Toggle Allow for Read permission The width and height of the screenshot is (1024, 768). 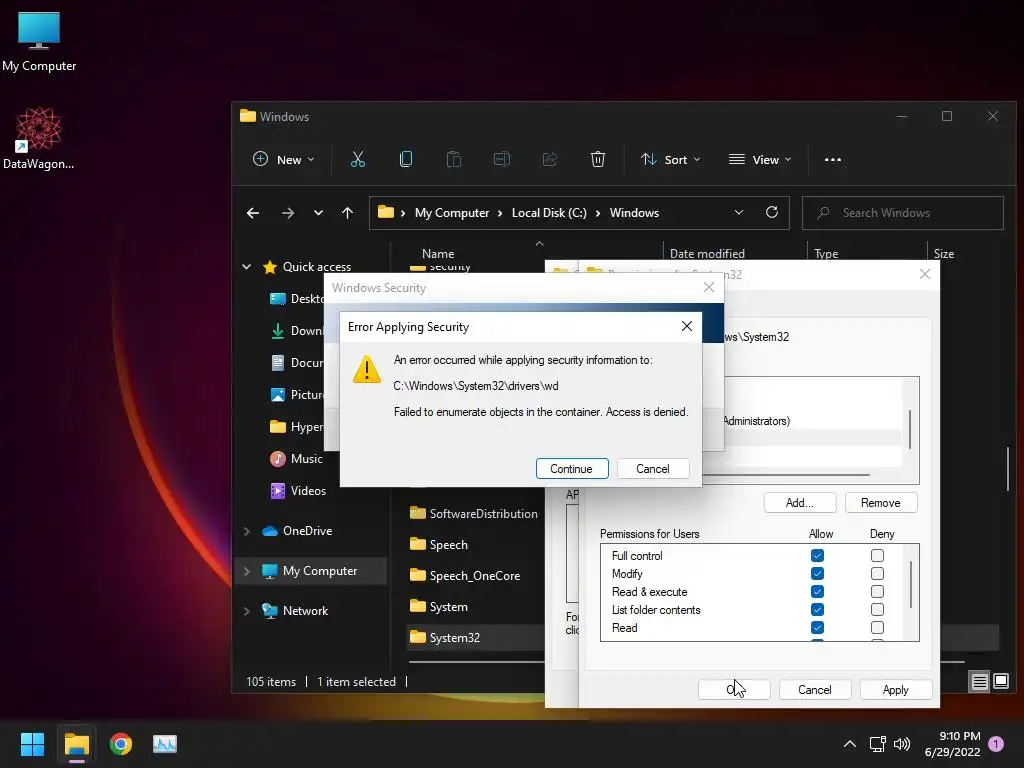tap(817, 627)
